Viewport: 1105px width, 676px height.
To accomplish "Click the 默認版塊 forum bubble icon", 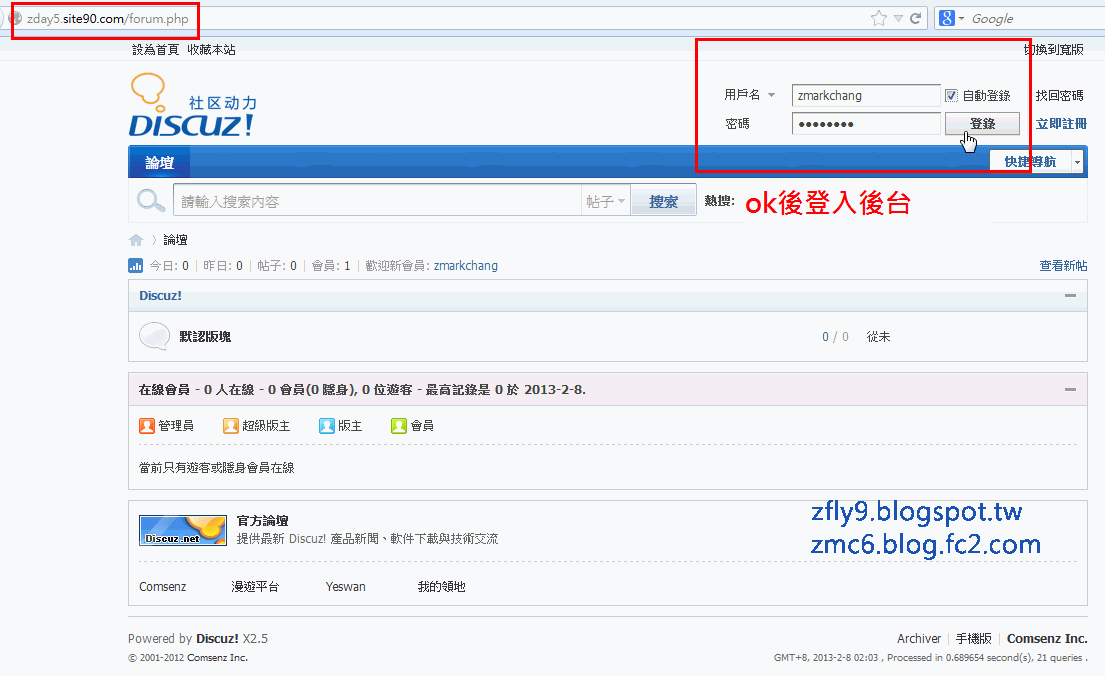I will (154, 336).
